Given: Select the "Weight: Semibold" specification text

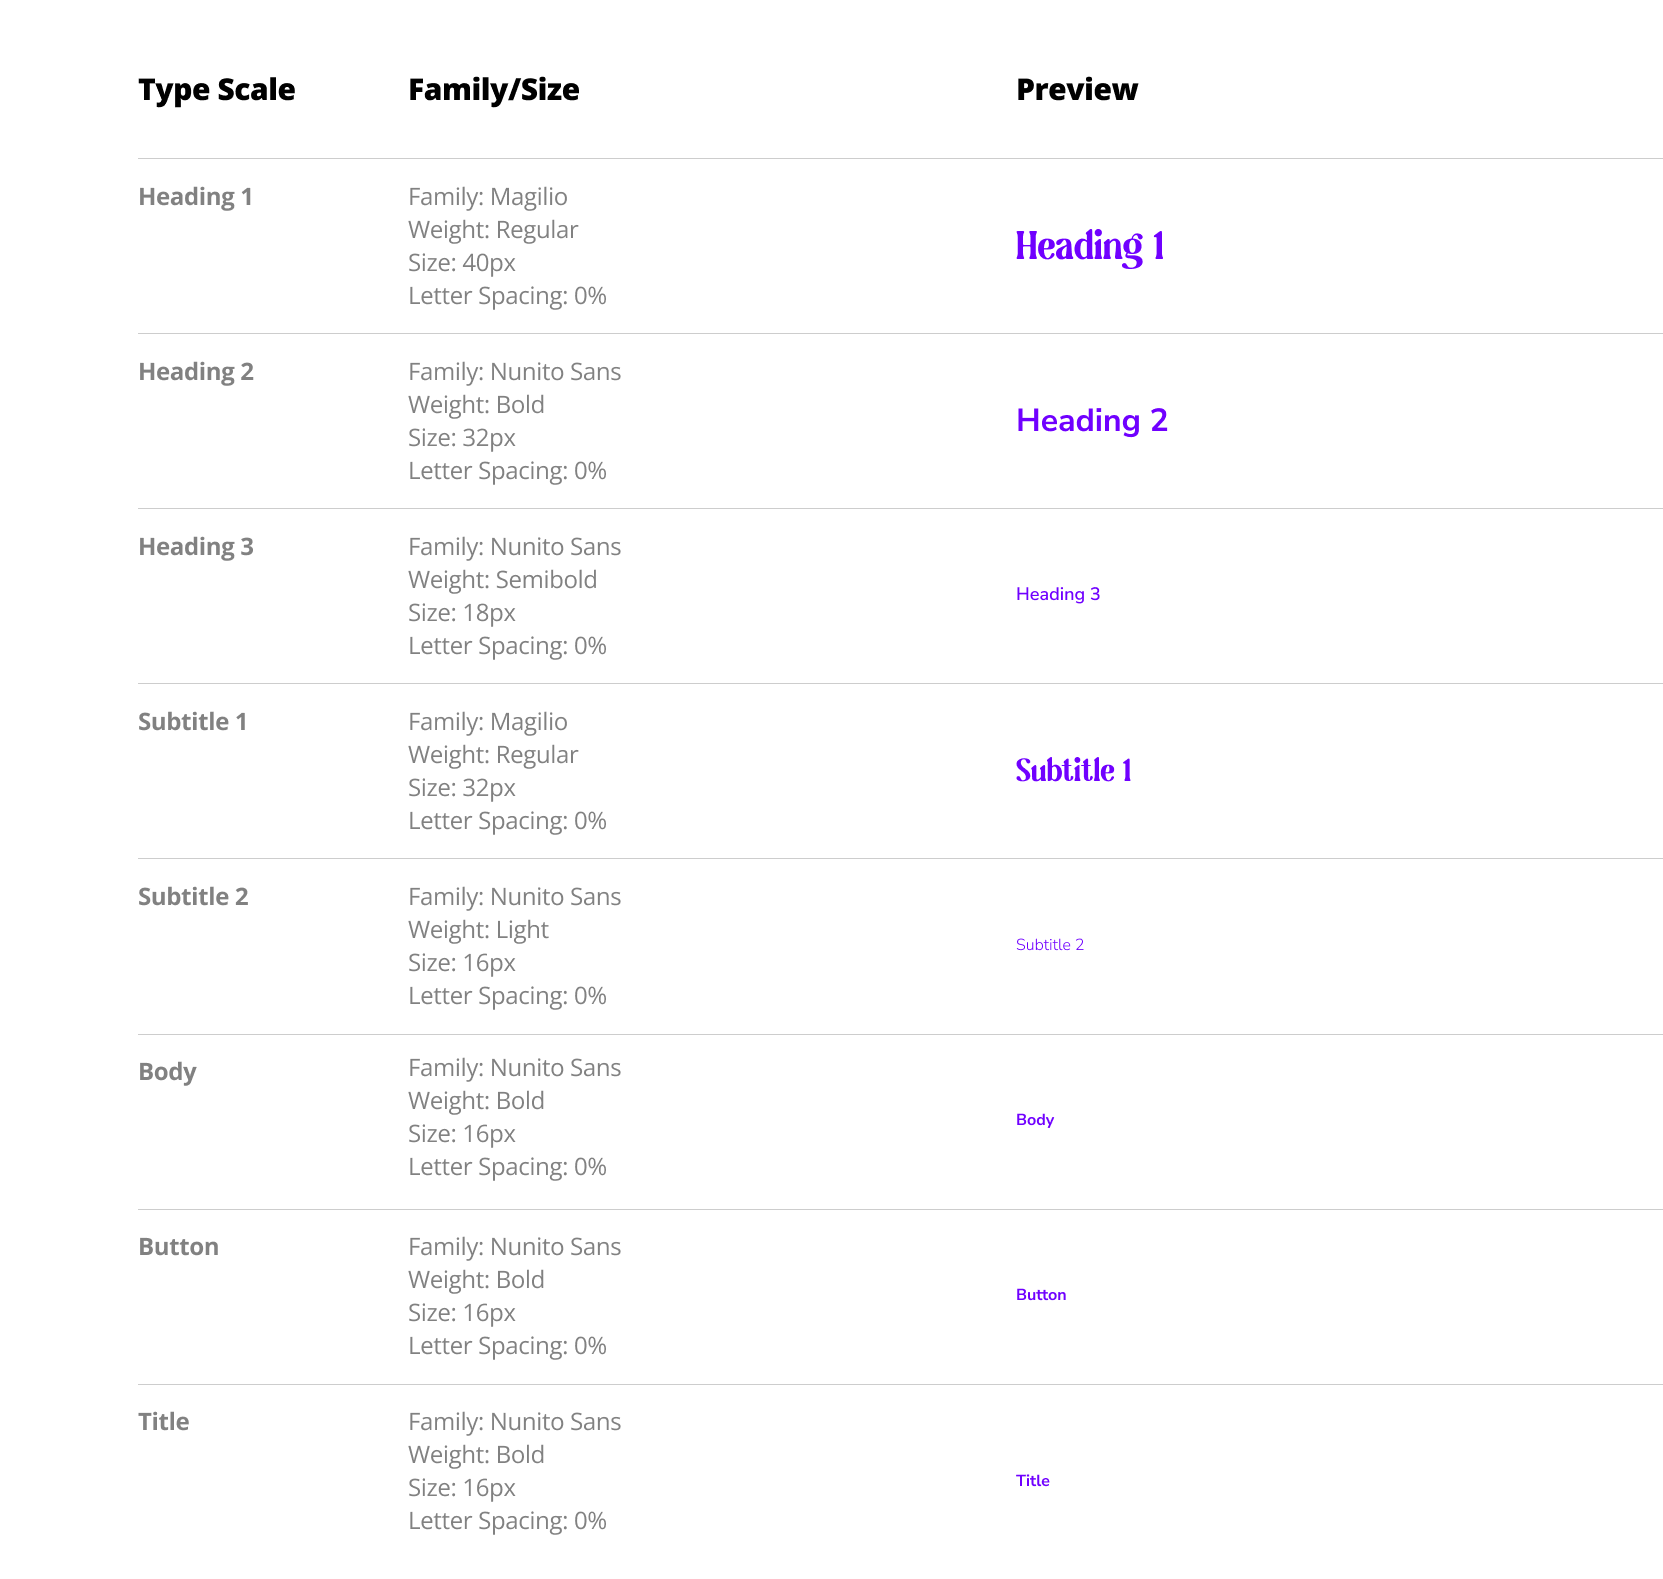Looking at the screenshot, I should click(x=502, y=580).
